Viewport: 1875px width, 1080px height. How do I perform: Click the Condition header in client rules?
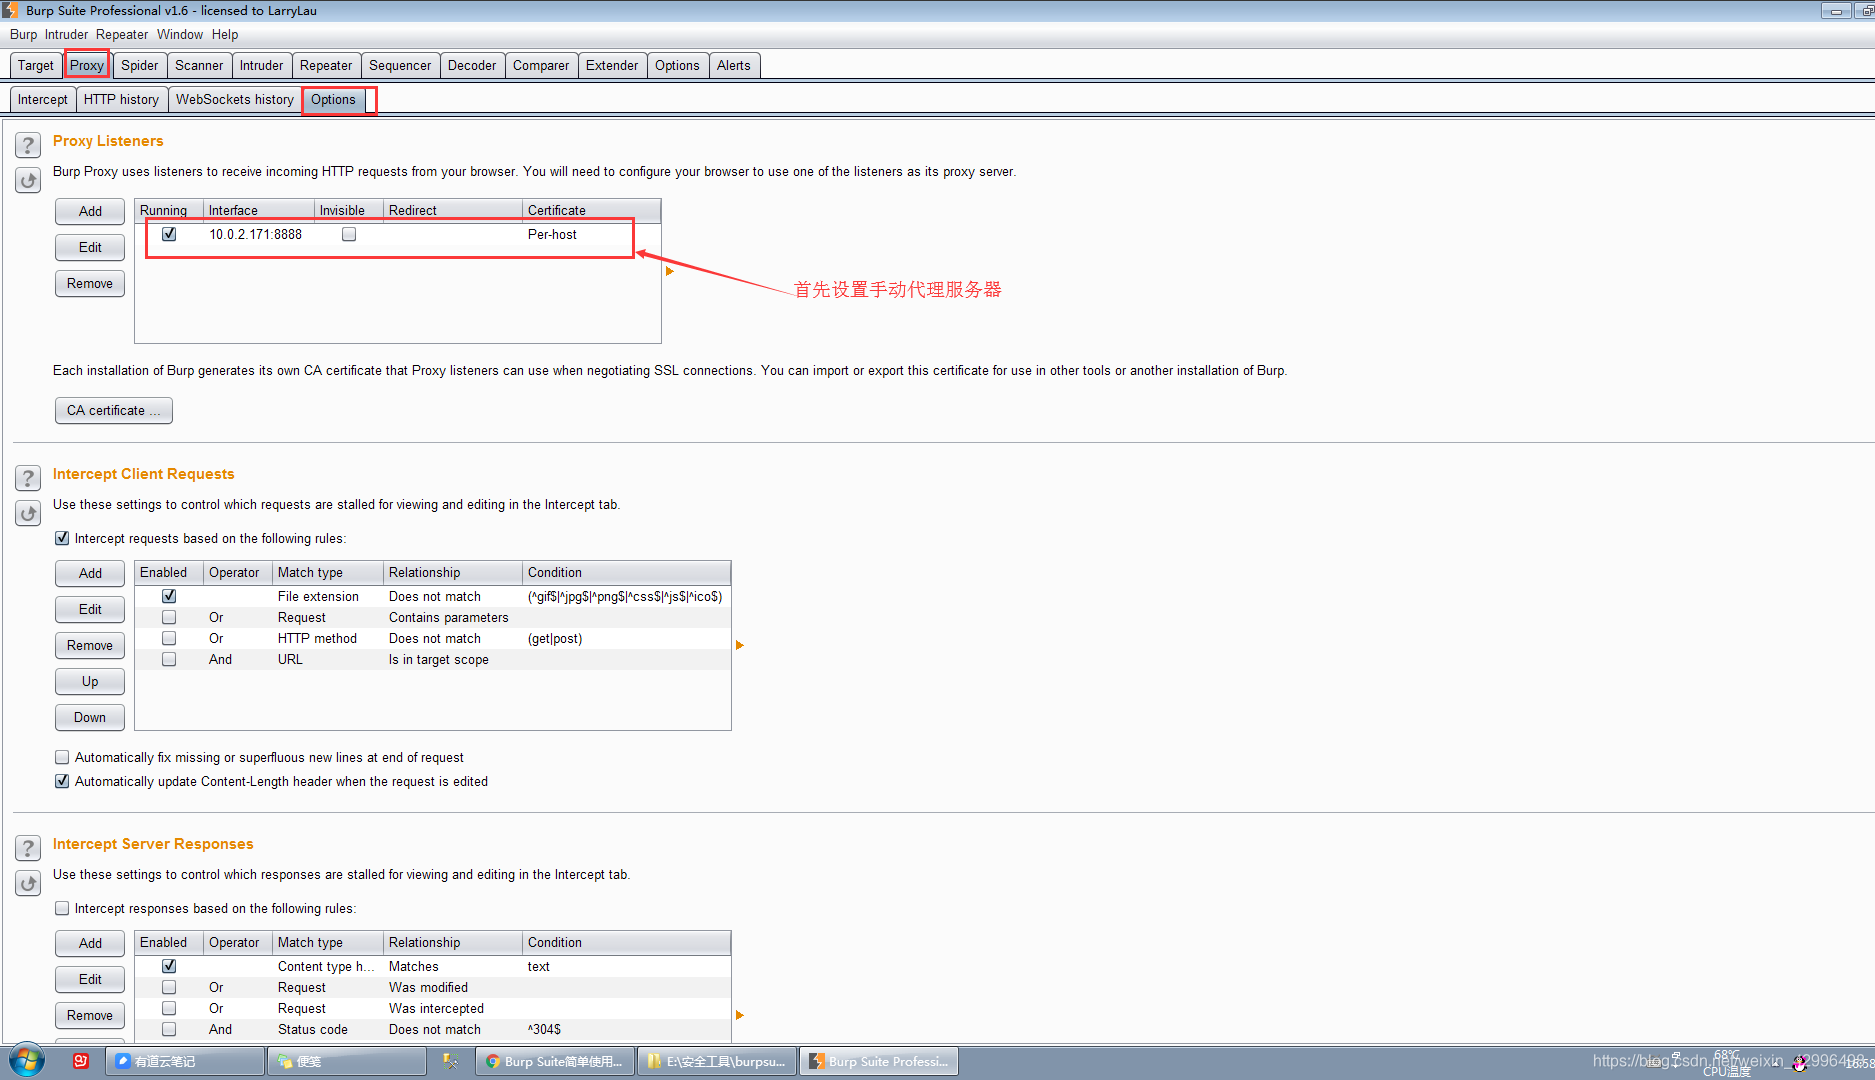point(626,572)
